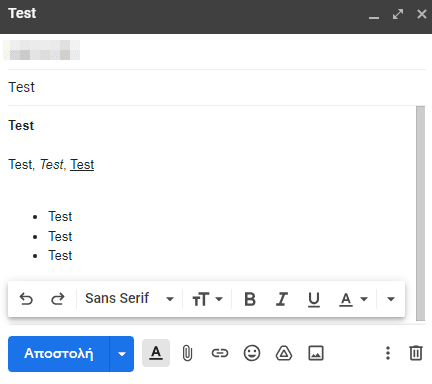Open the text color dropdown
The image size is (432, 384).
(x=353, y=299)
